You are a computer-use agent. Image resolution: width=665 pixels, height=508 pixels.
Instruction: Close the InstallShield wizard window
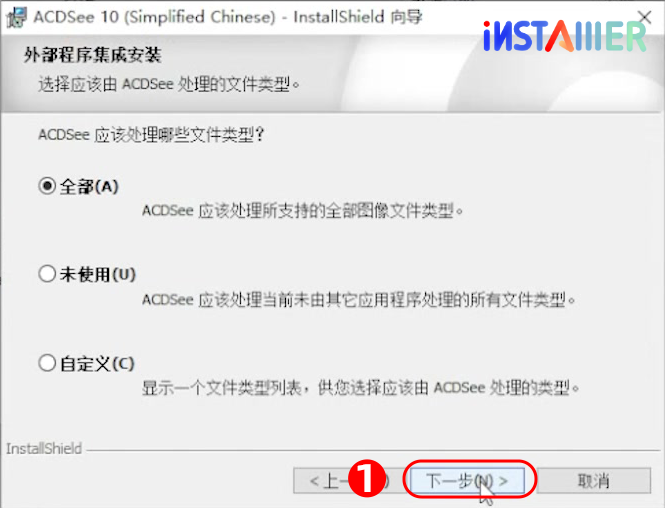(x=645, y=17)
